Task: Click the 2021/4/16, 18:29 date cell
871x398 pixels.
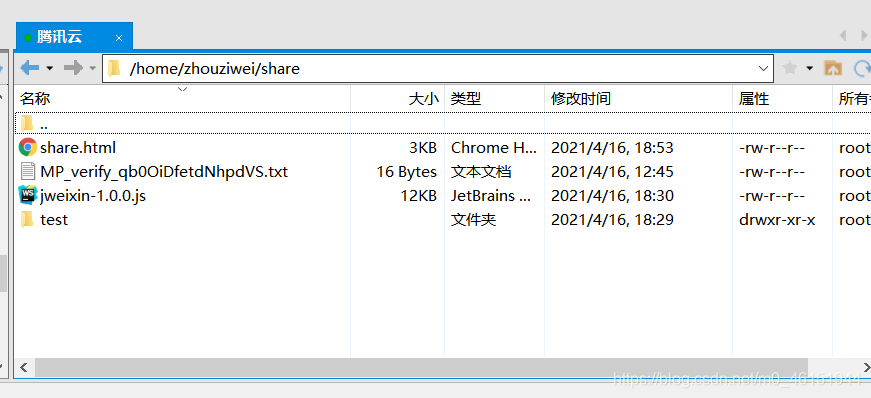Action: [x=612, y=220]
